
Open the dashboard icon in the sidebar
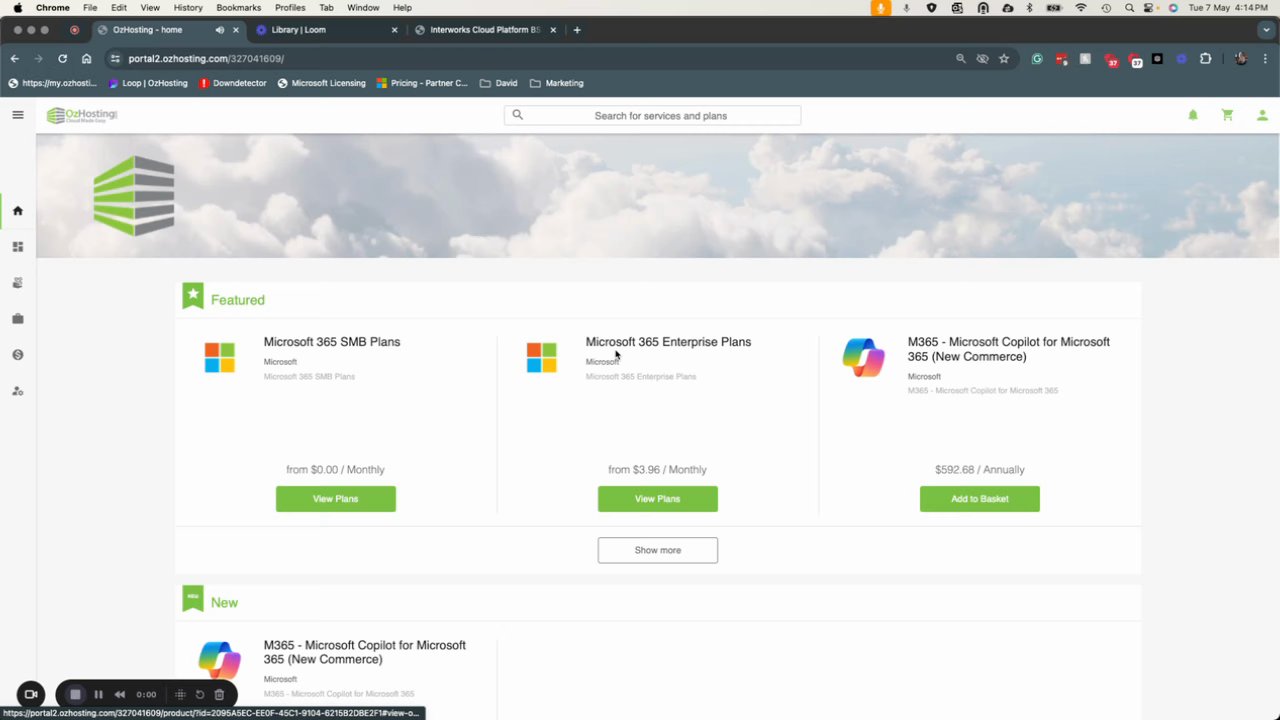click(17, 247)
